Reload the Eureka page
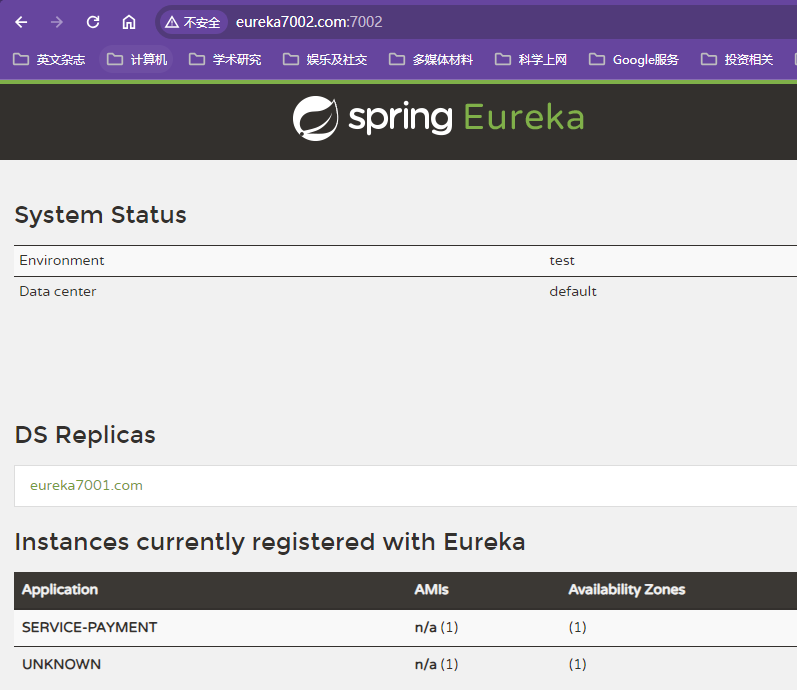The width and height of the screenshot is (797, 690). (93, 22)
